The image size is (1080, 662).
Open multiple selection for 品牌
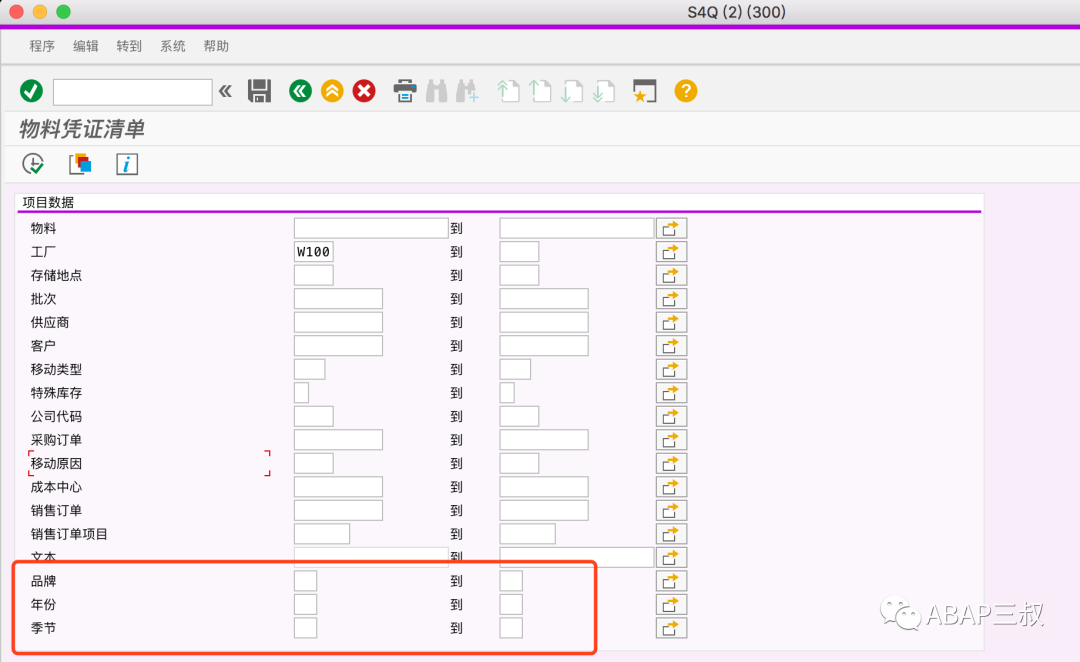[x=671, y=581]
